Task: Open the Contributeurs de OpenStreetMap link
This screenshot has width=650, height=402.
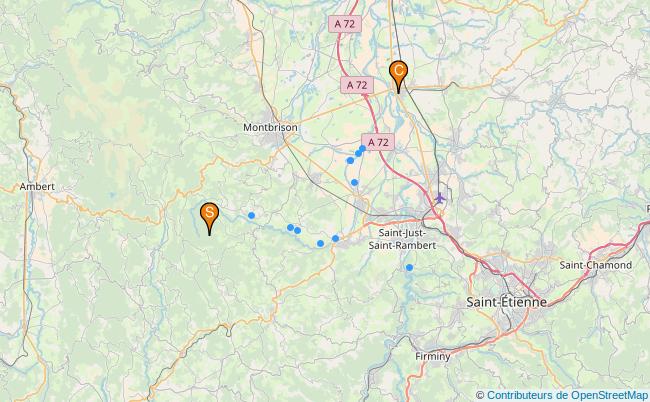Action: click(567, 395)
